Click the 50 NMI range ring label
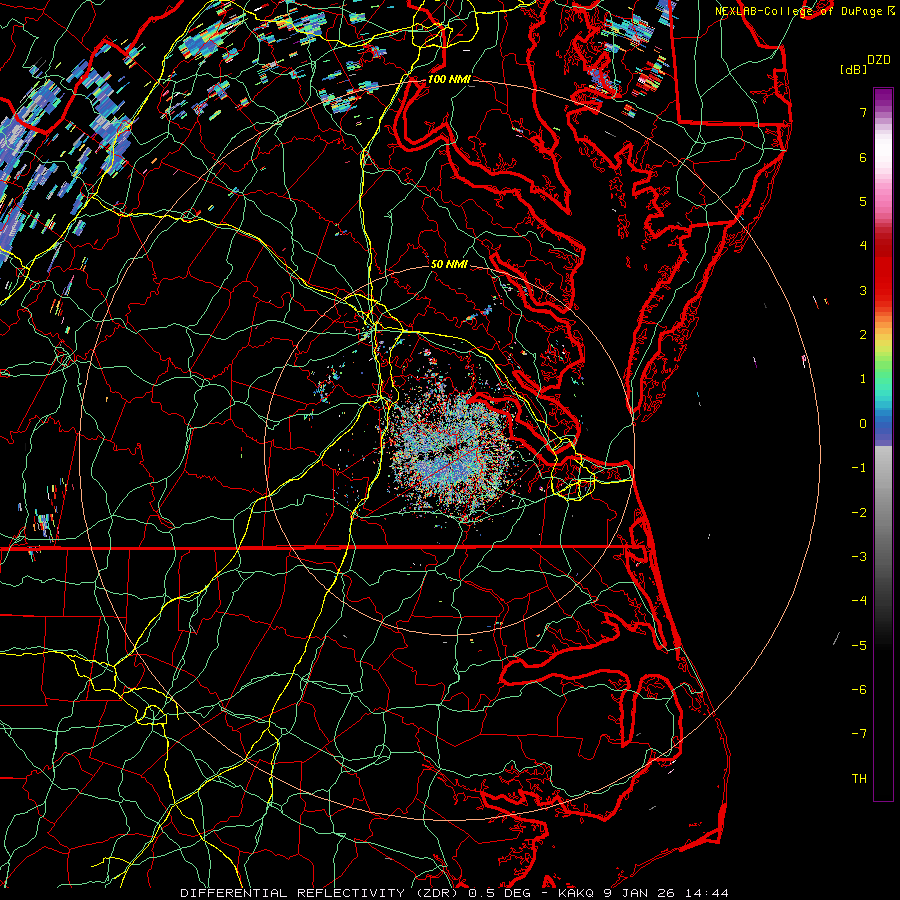The image size is (900, 900). [449, 264]
